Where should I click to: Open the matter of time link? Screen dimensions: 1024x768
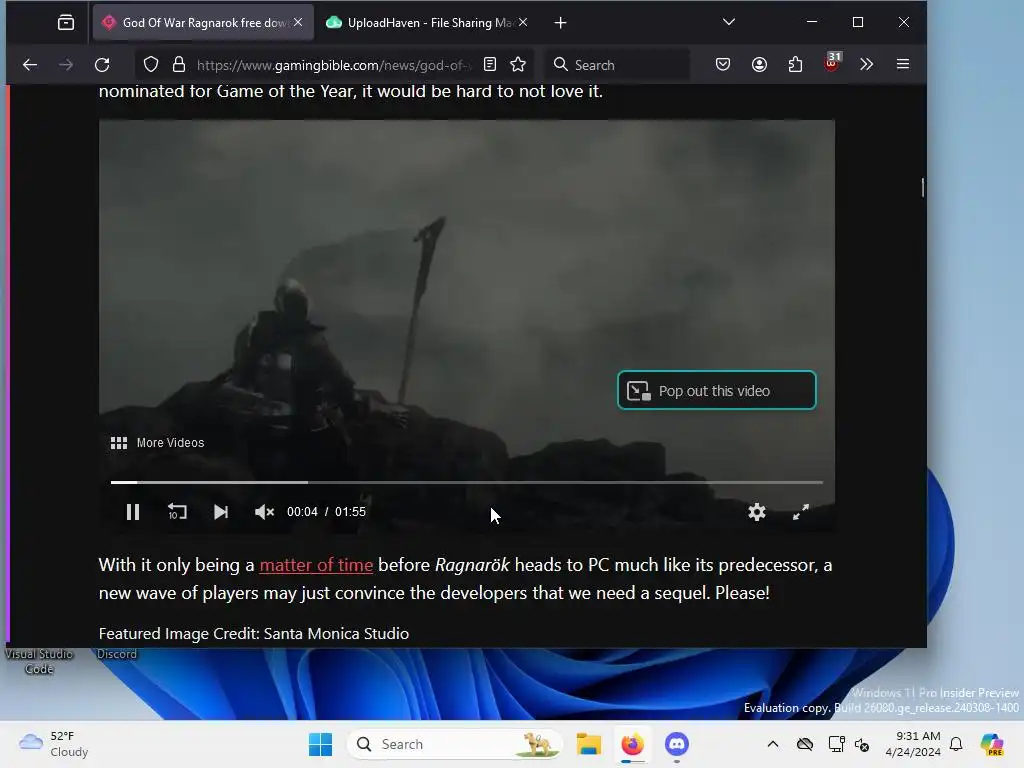click(x=316, y=565)
